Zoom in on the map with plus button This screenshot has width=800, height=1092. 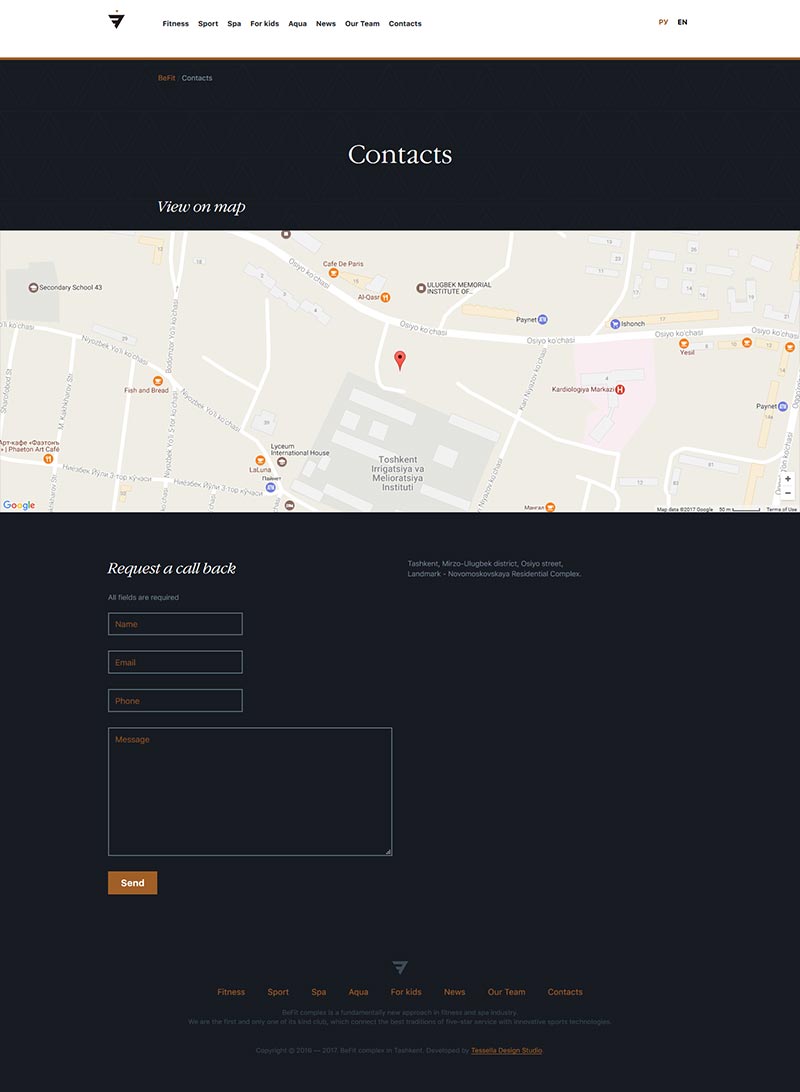(788, 479)
